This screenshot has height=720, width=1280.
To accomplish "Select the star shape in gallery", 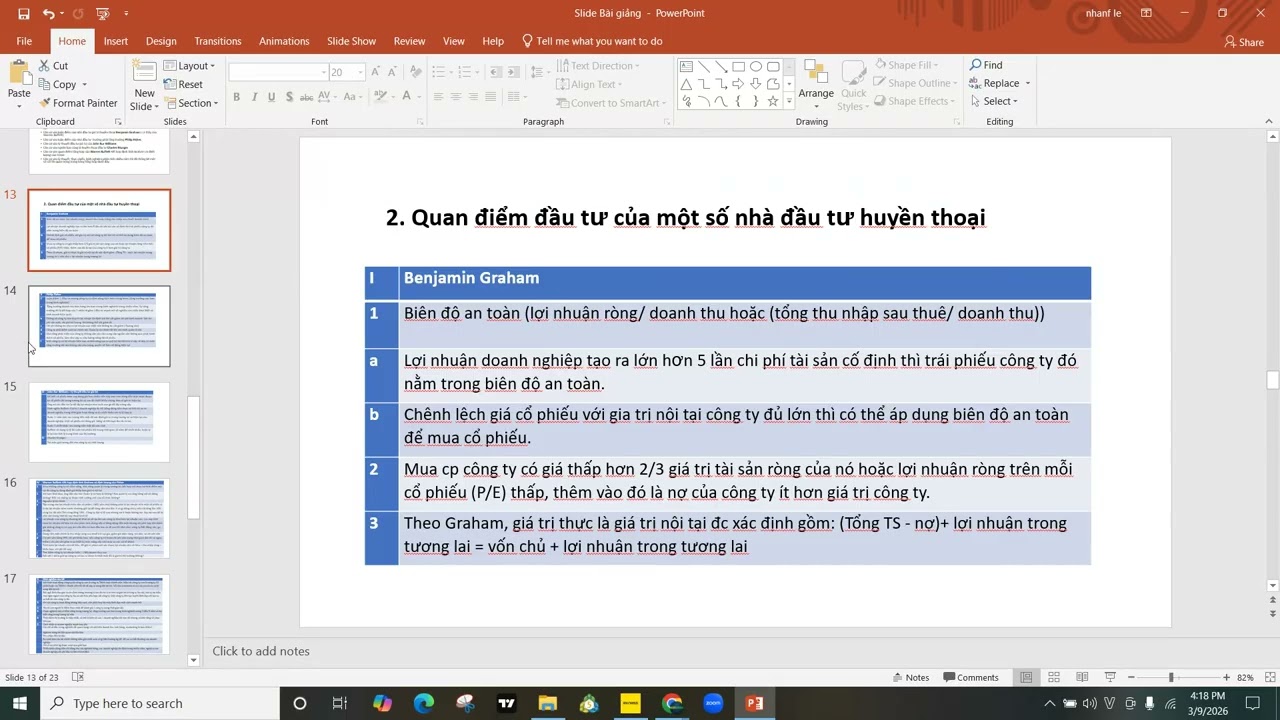I will point(772,101).
